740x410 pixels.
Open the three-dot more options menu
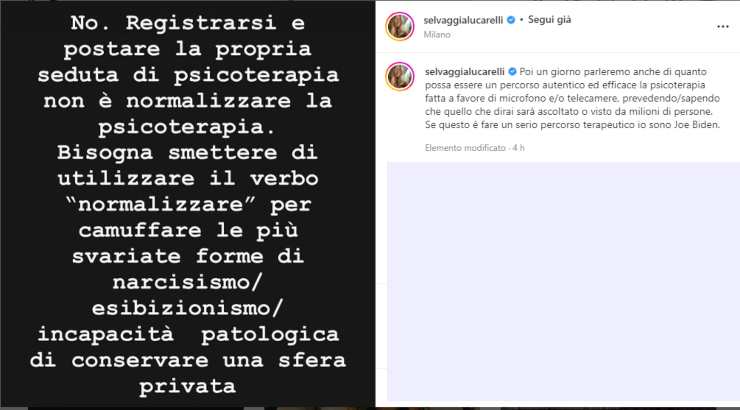coord(723,27)
